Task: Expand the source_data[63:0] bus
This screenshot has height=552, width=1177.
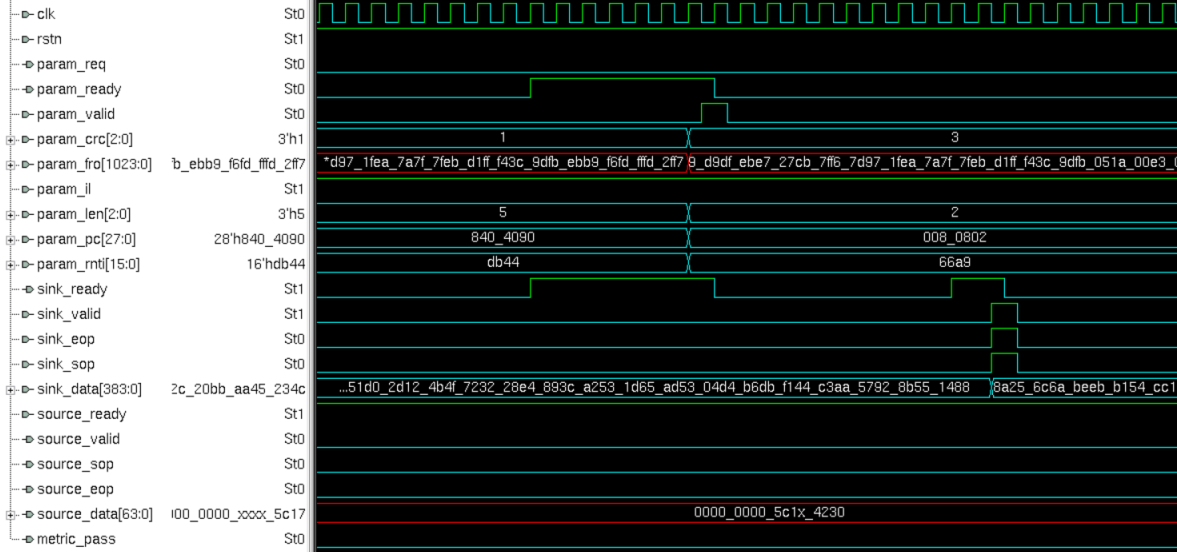Action: point(10,514)
